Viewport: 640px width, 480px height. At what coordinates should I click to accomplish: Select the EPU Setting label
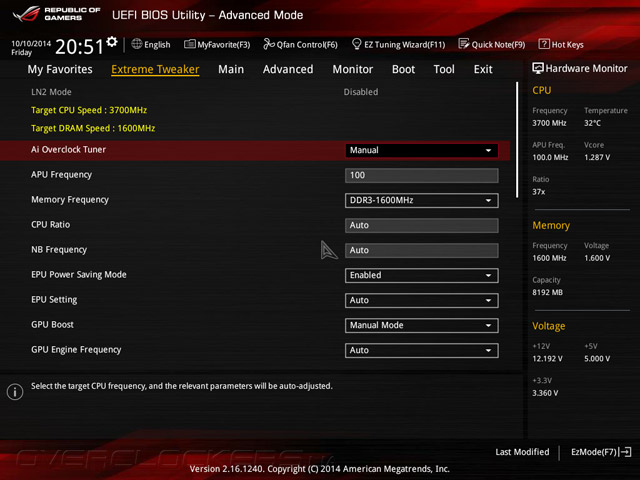pyautogui.click(x=54, y=300)
